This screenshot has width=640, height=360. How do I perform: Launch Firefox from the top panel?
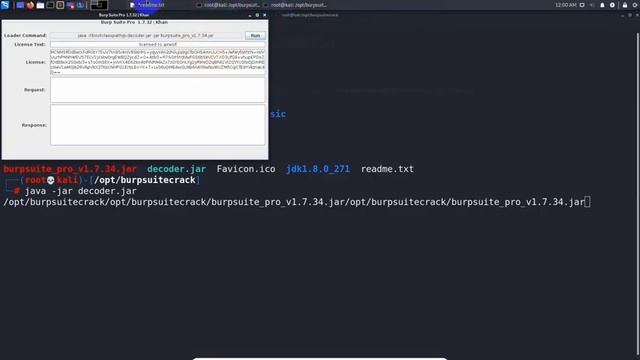pos(30,5)
